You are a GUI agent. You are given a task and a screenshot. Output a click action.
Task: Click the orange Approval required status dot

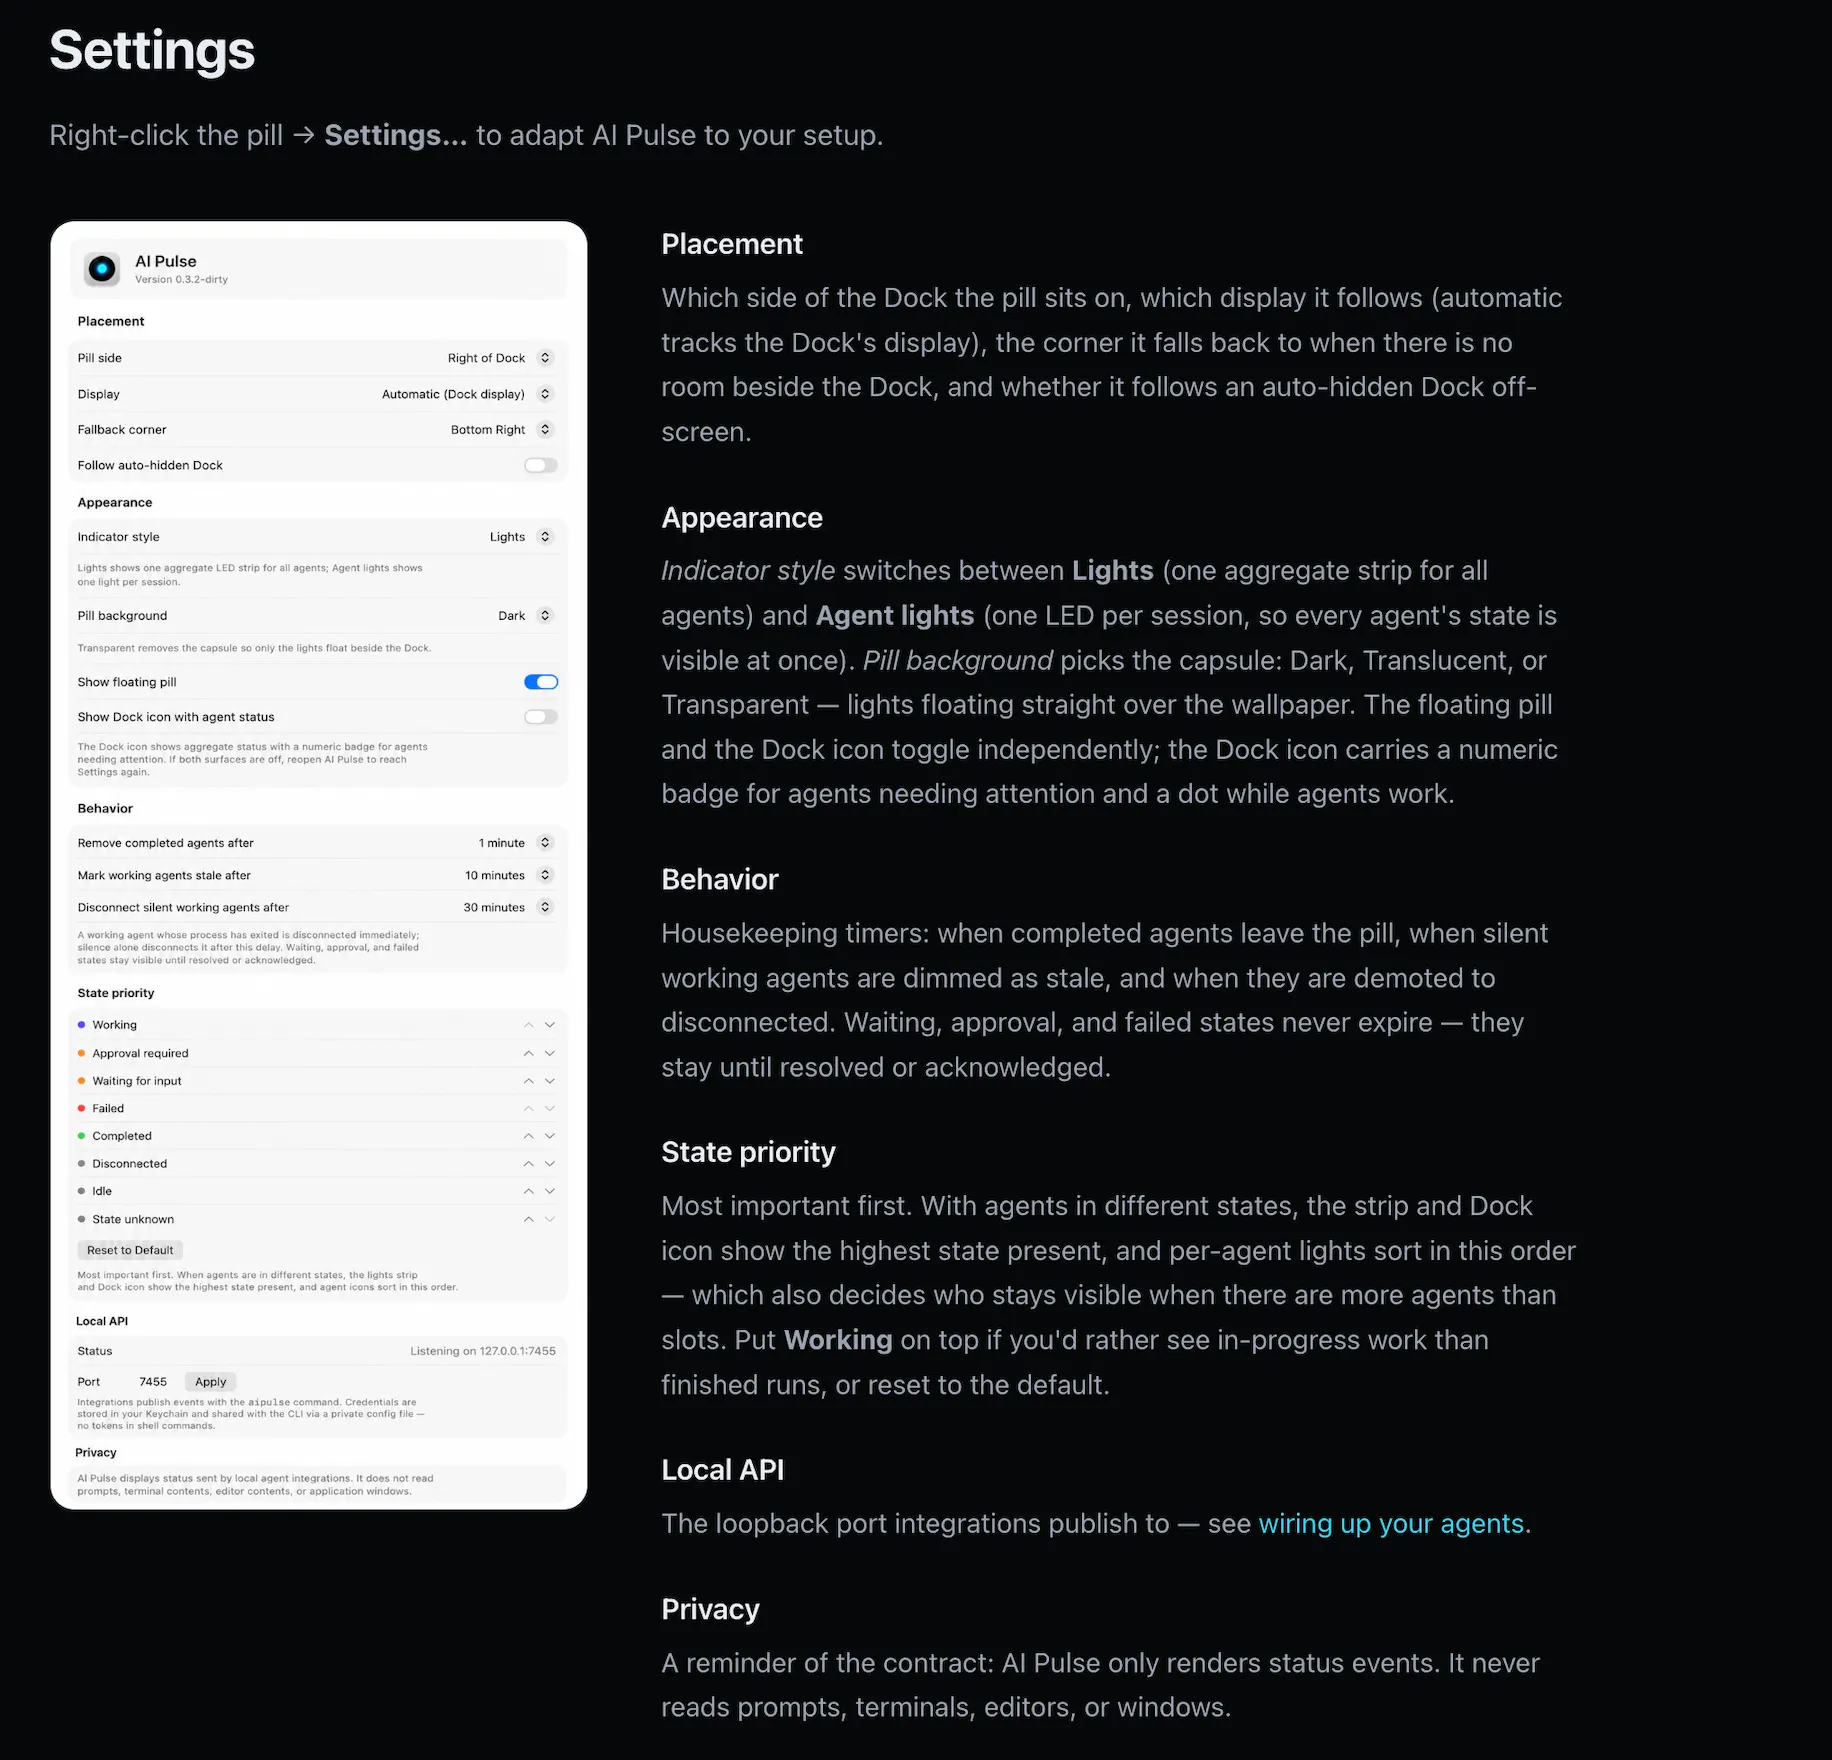(x=81, y=1053)
